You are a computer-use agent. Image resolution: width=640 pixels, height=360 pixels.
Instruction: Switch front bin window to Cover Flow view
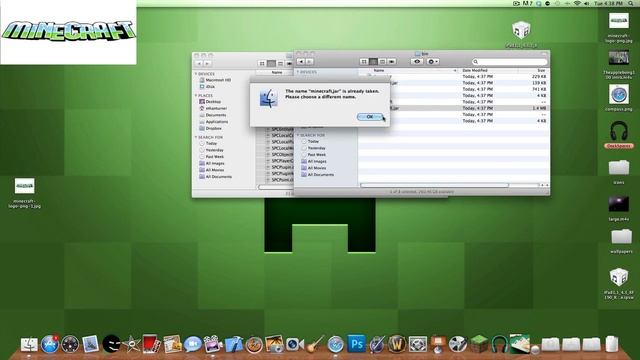coord(392,62)
